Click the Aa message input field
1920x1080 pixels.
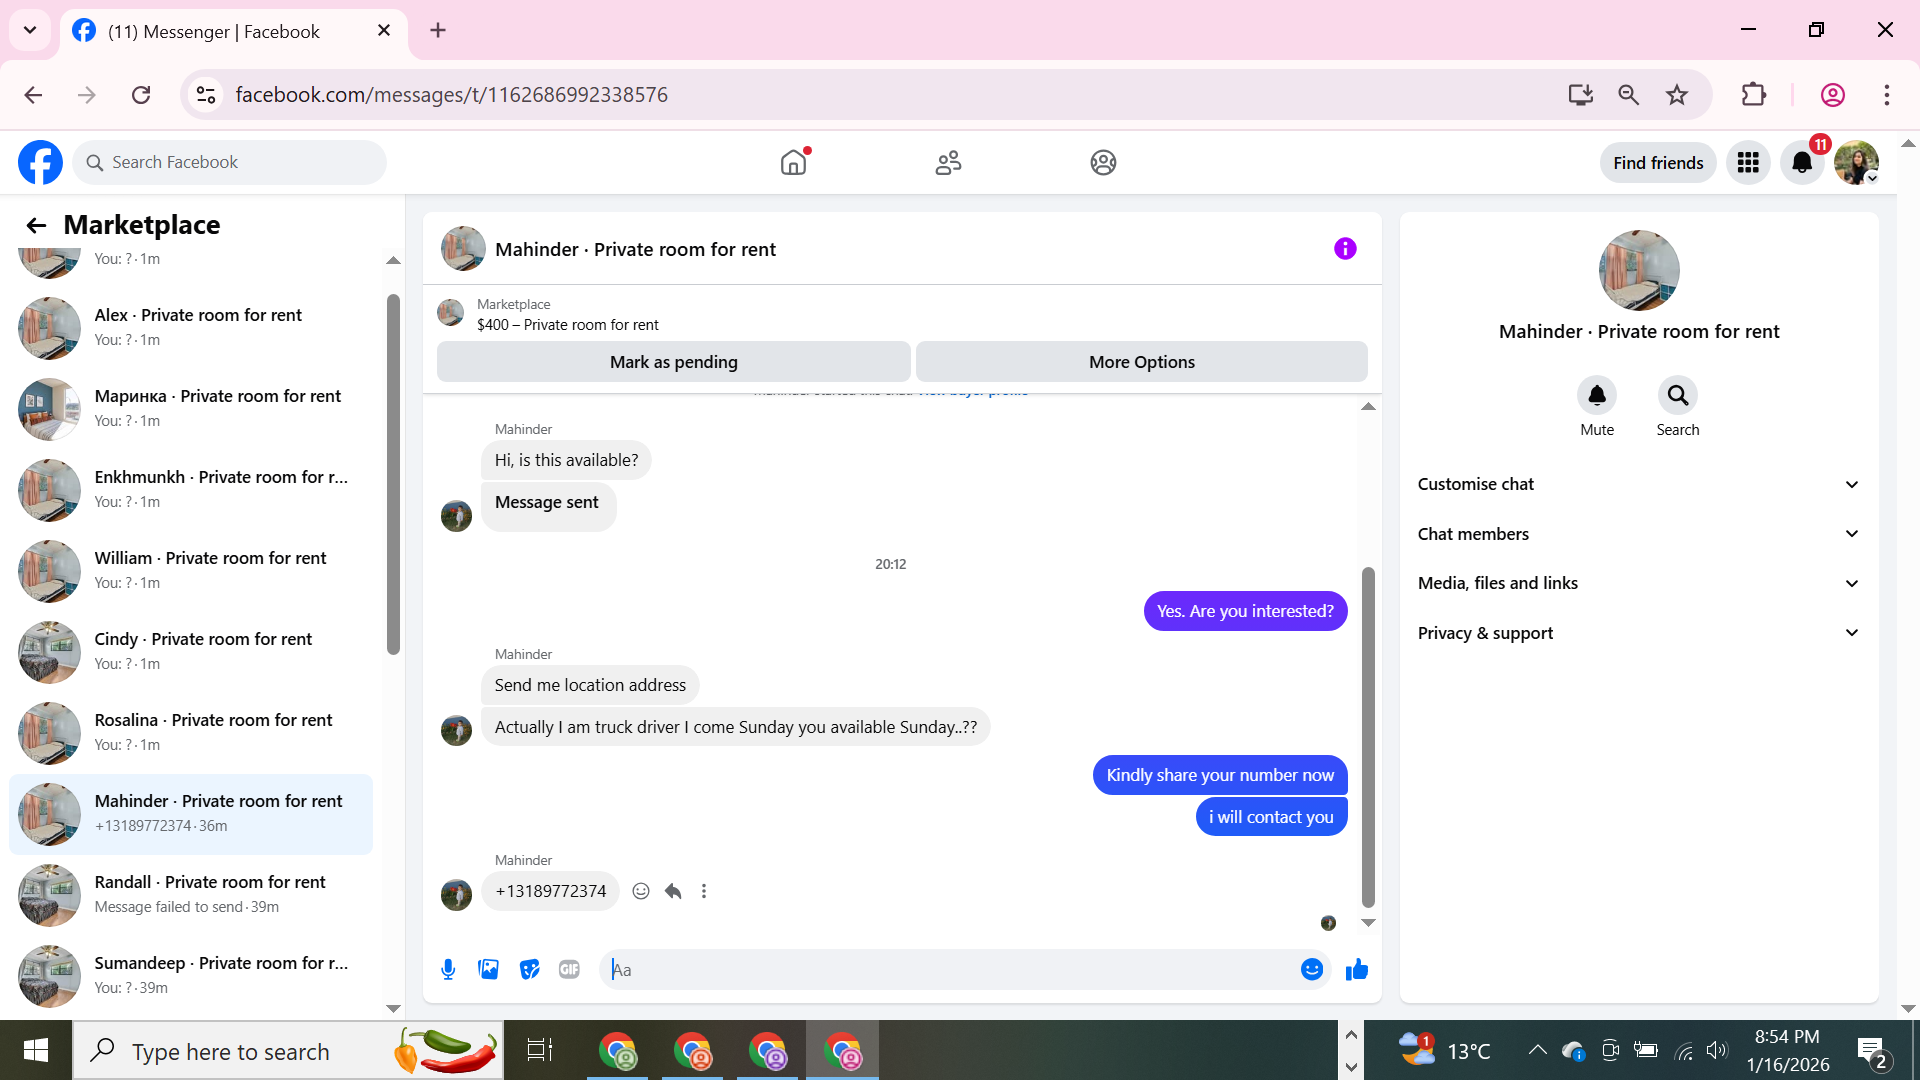(950, 969)
